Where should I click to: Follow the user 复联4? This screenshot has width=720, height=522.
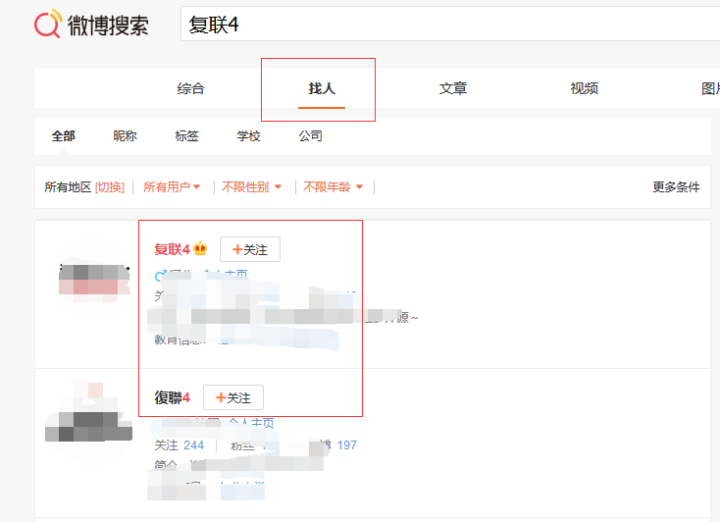[x=250, y=250]
